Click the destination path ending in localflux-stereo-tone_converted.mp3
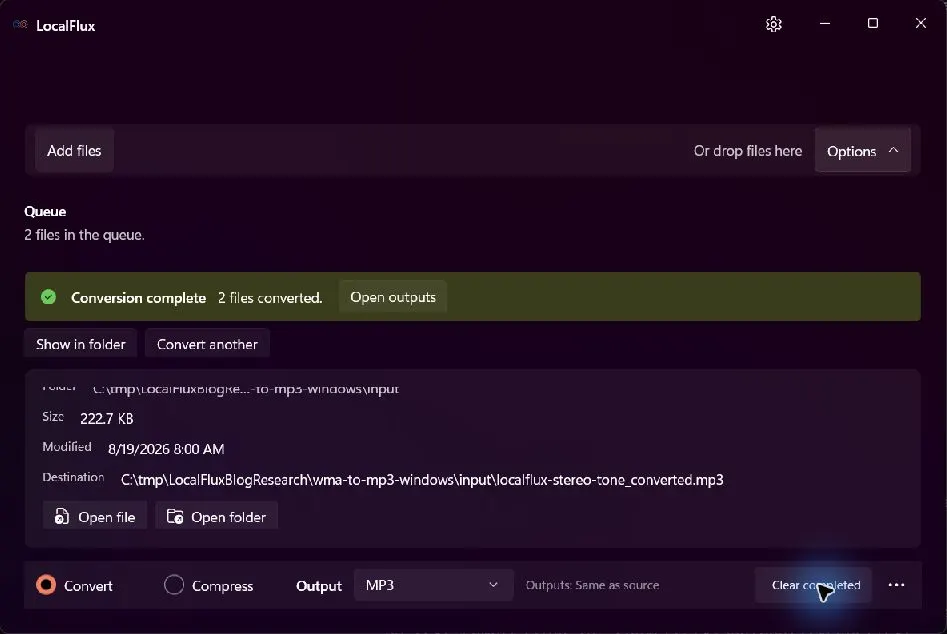 pyautogui.click(x=422, y=480)
